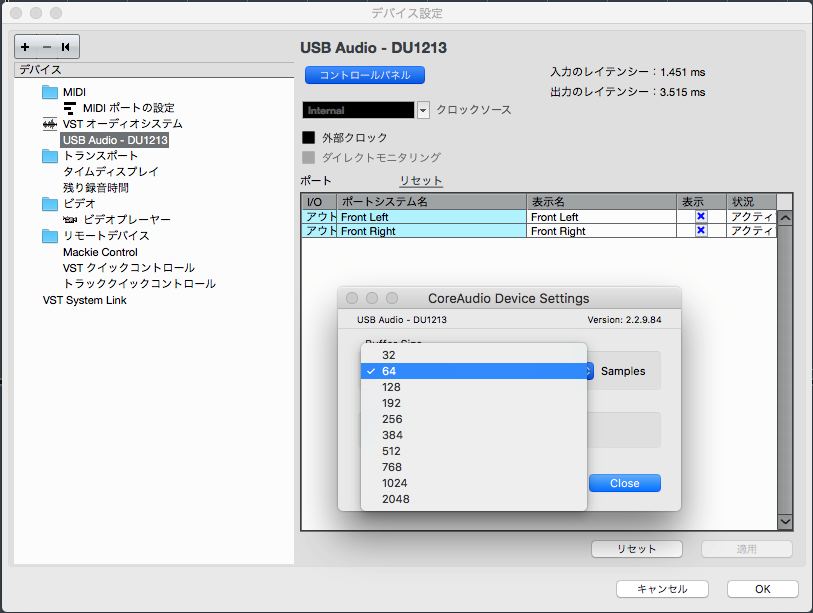The image size is (813, 613).
Task: Click the デバイス list header
Action: [x=154, y=70]
